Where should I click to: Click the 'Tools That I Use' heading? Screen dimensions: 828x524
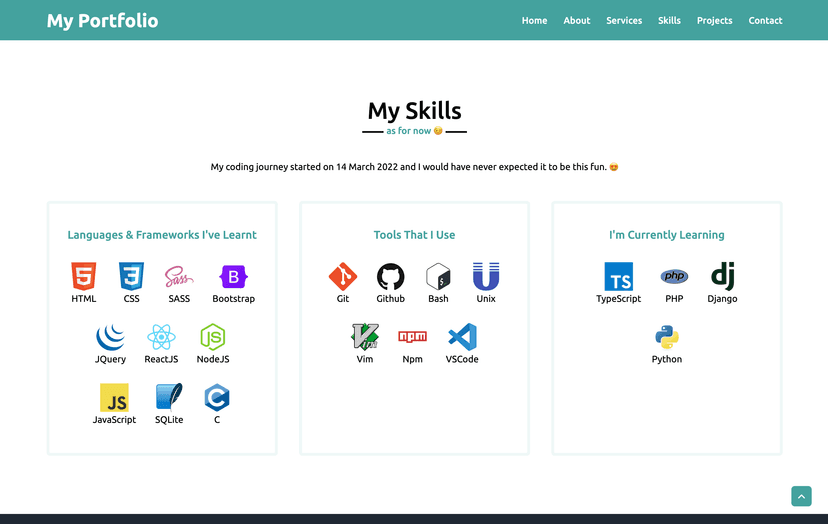pyautogui.click(x=415, y=235)
